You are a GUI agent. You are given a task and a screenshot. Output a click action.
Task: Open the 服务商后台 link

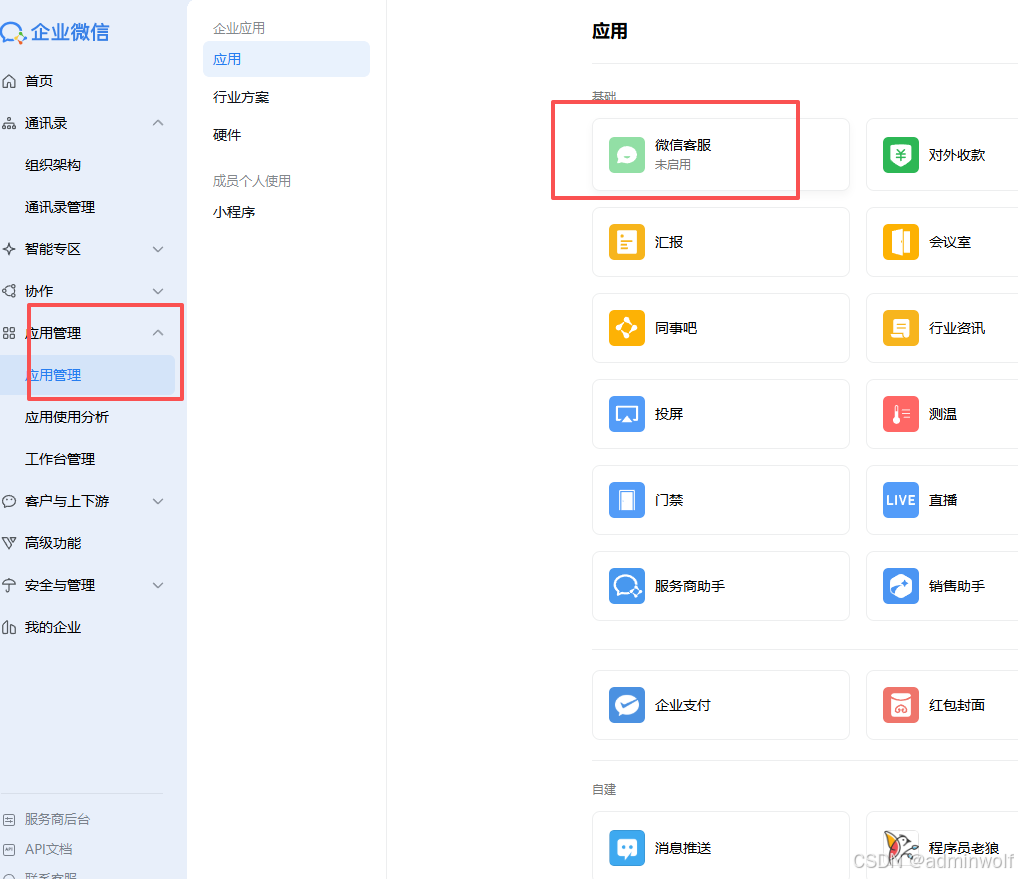(57, 819)
